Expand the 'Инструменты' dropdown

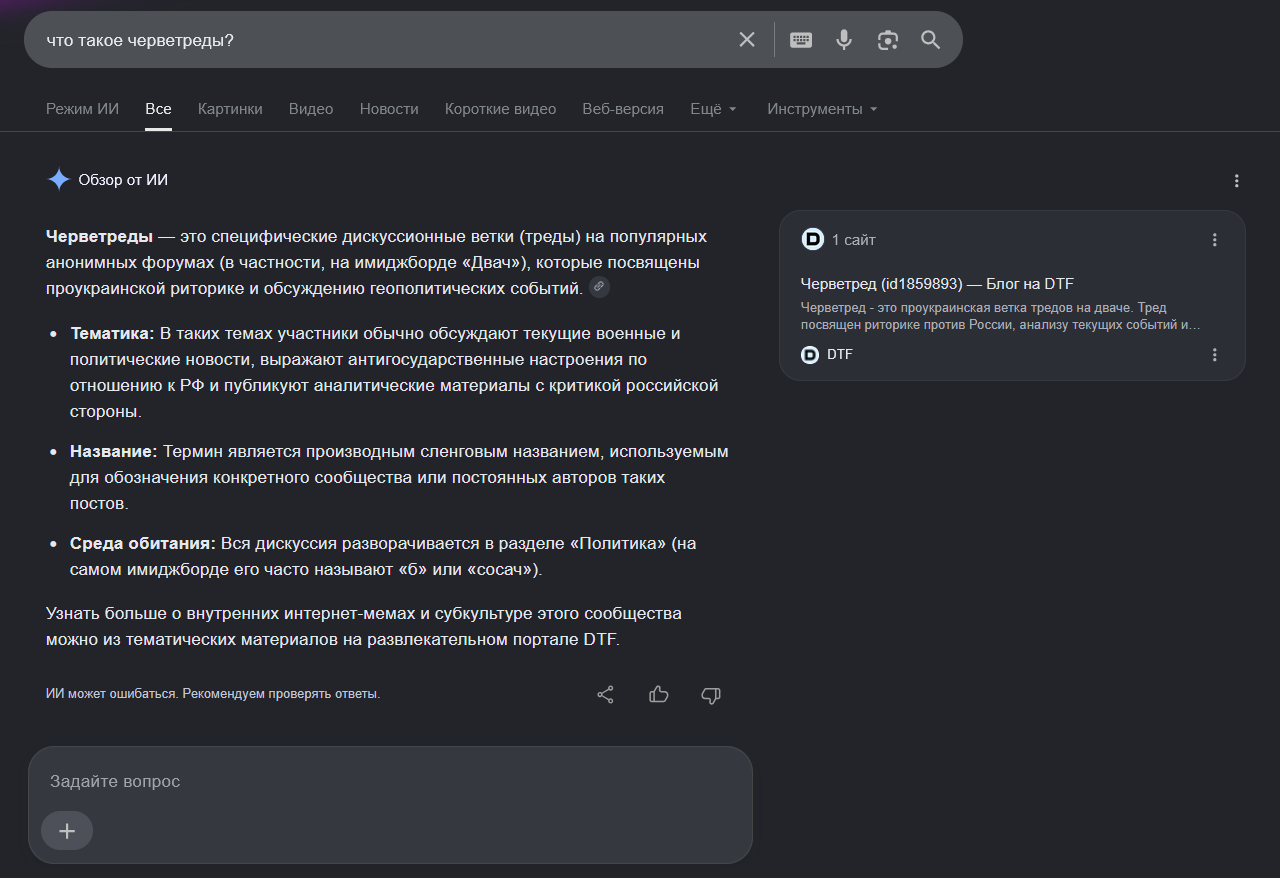point(822,109)
